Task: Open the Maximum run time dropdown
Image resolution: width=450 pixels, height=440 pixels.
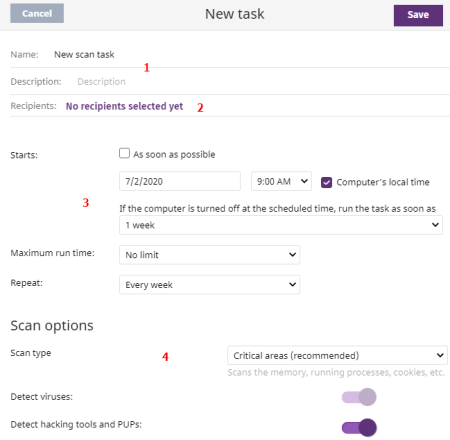Action: click(210, 255)
